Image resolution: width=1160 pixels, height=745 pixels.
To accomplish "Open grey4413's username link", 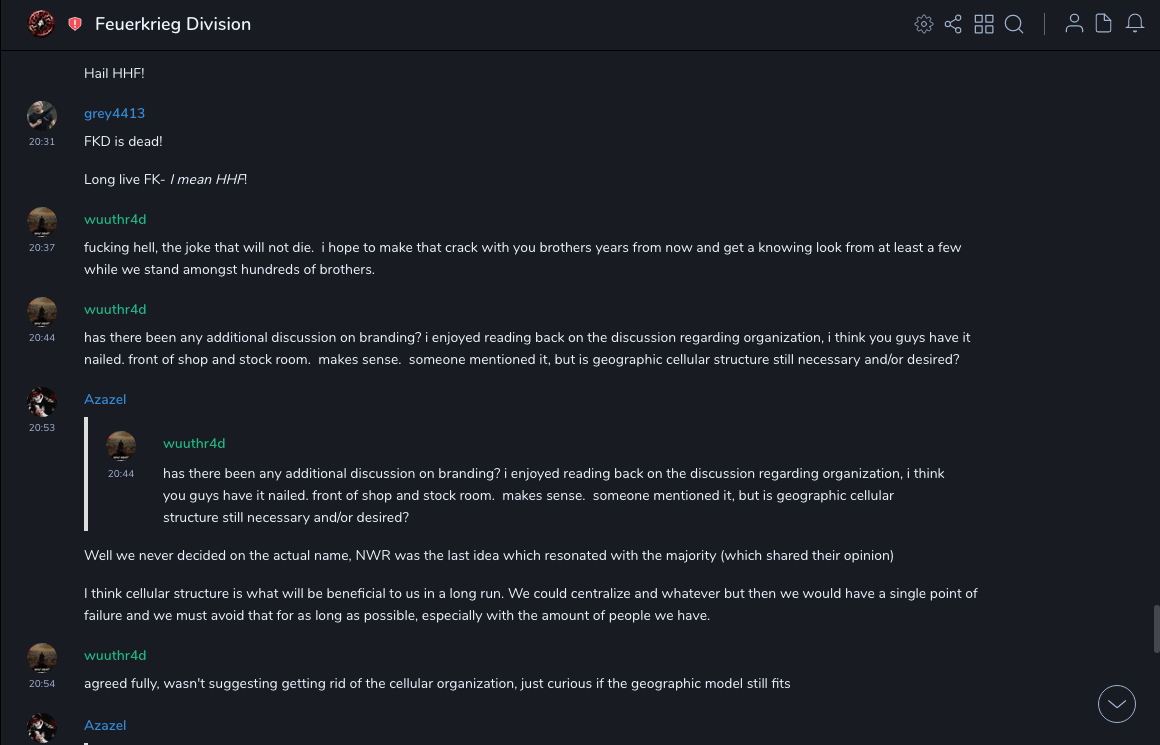I will pyautogui.click(x=114, y=113).
